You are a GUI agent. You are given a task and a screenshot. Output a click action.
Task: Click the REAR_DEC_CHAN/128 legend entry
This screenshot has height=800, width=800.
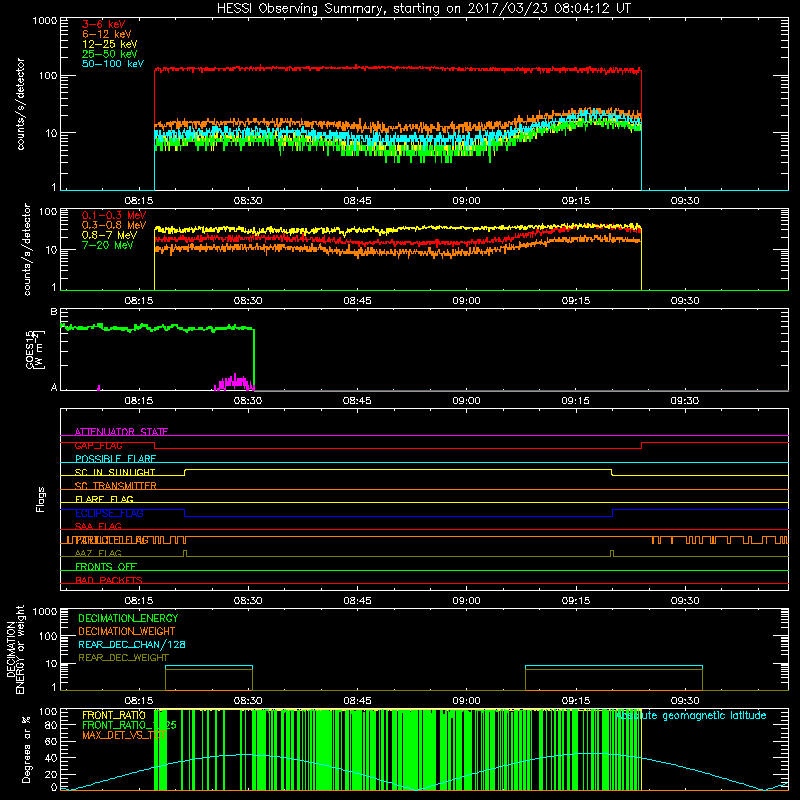[x=132, y=644]
